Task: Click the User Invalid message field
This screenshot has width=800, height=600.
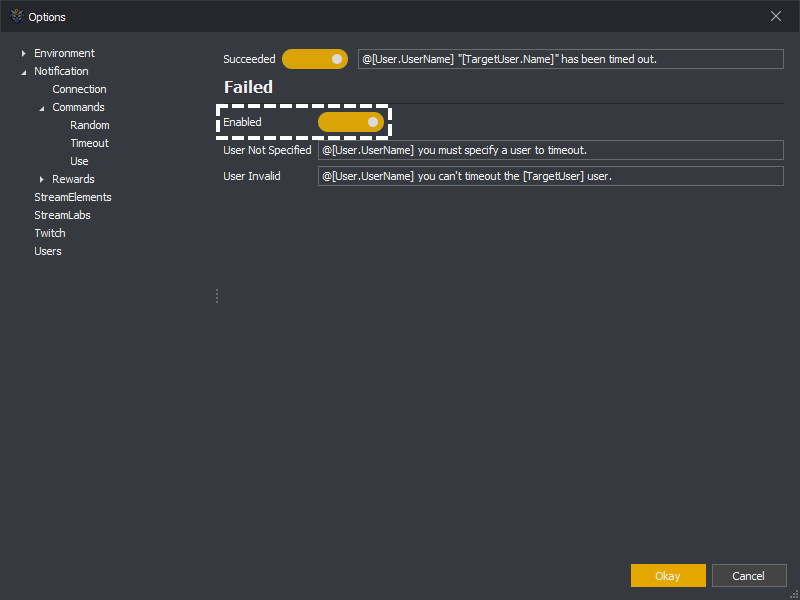Action: click(551, 176)
